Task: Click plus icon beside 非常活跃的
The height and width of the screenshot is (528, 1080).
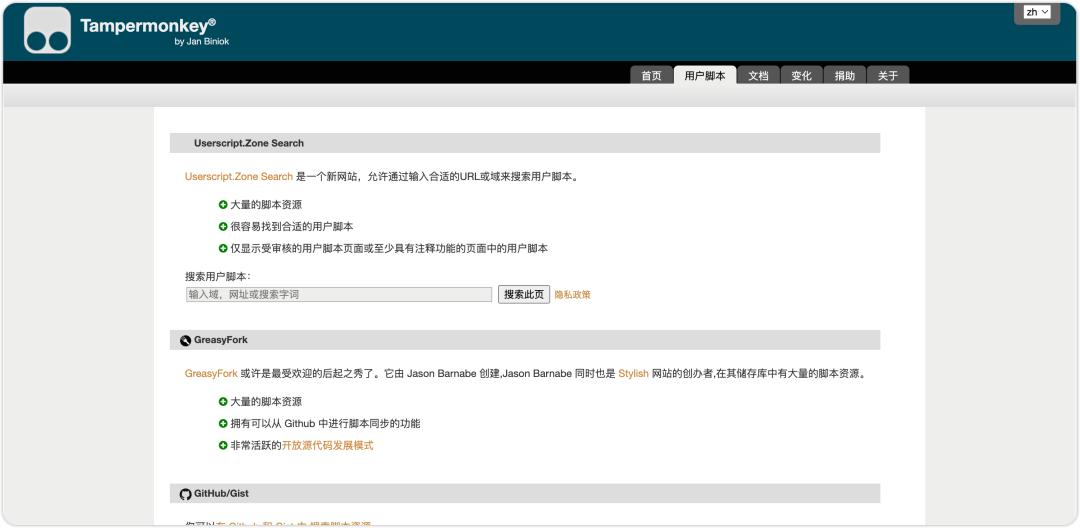Action: 223,445
